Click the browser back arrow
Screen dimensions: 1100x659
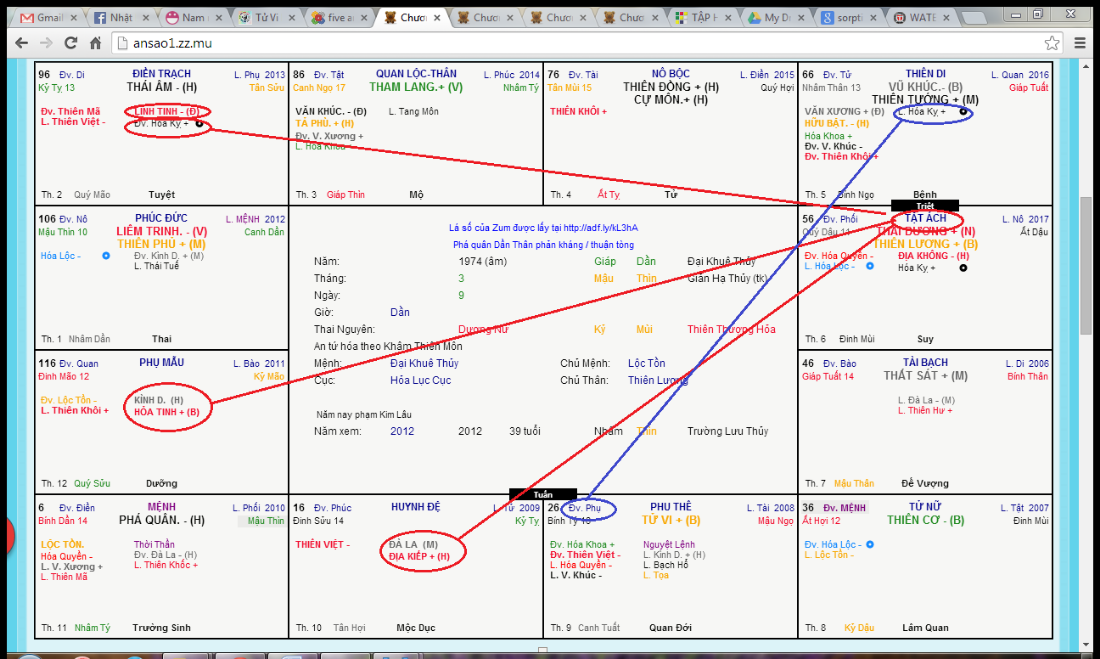tap(21, 43)
